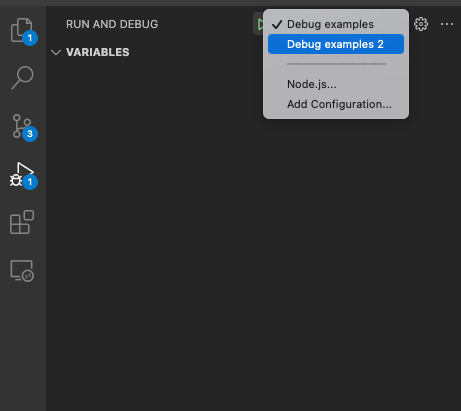This screenshot has width=461, height=411.
Task: Open the Search view icon
Action: click(x=22, y=78)
